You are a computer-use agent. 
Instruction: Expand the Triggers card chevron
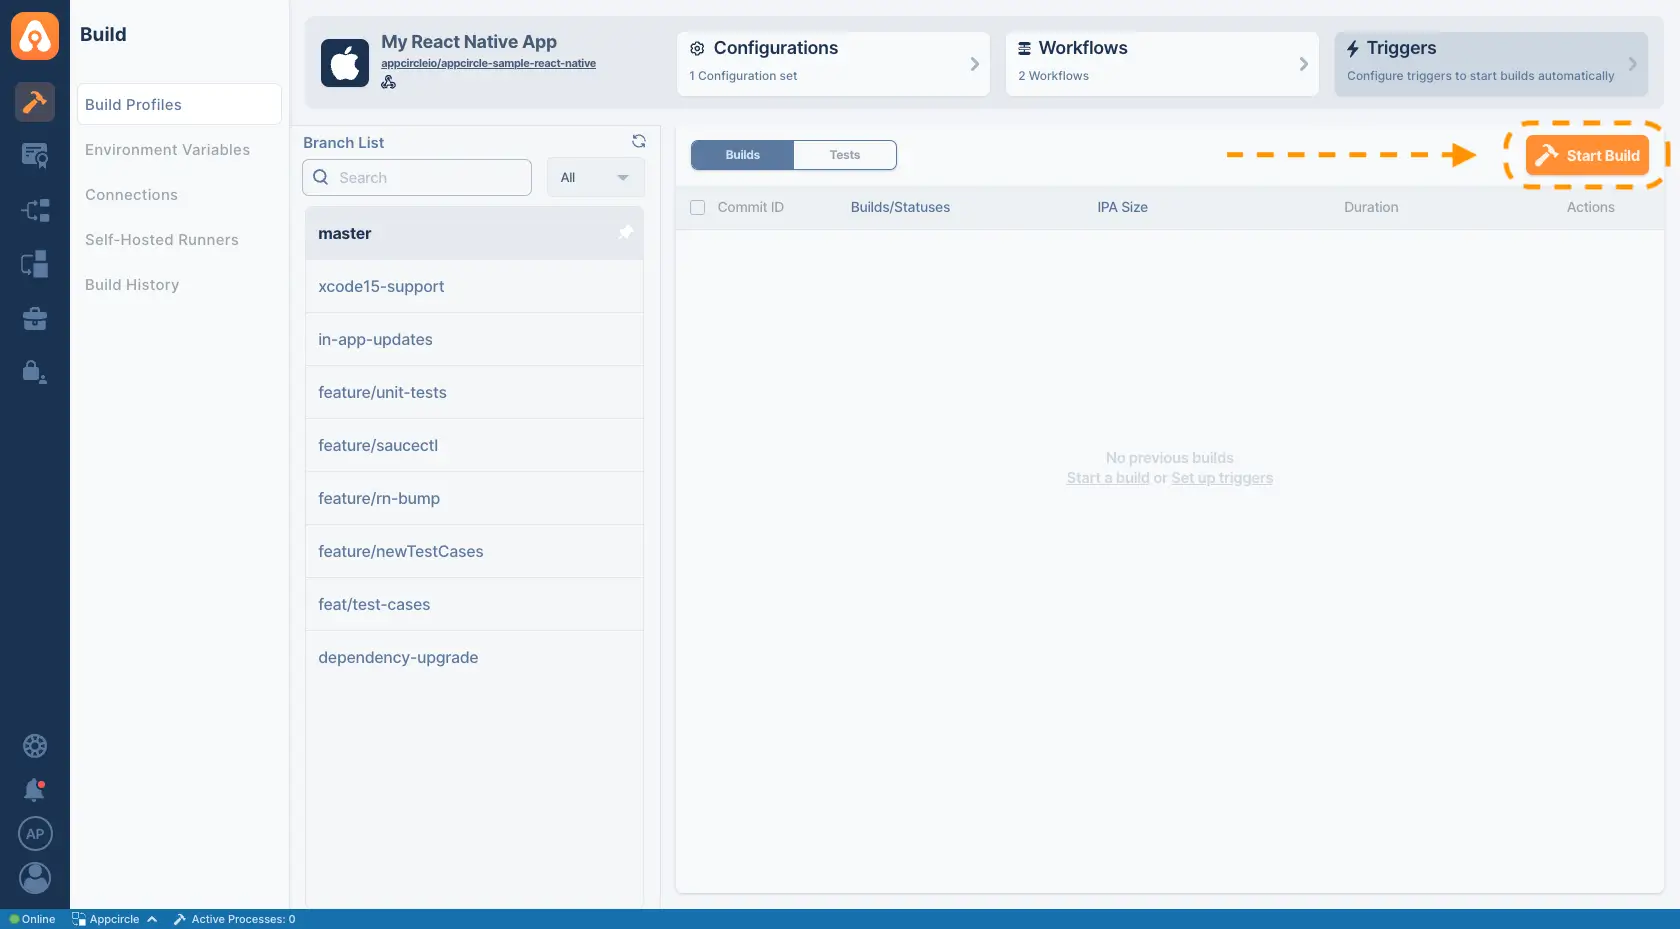(x=1633, y=64)
